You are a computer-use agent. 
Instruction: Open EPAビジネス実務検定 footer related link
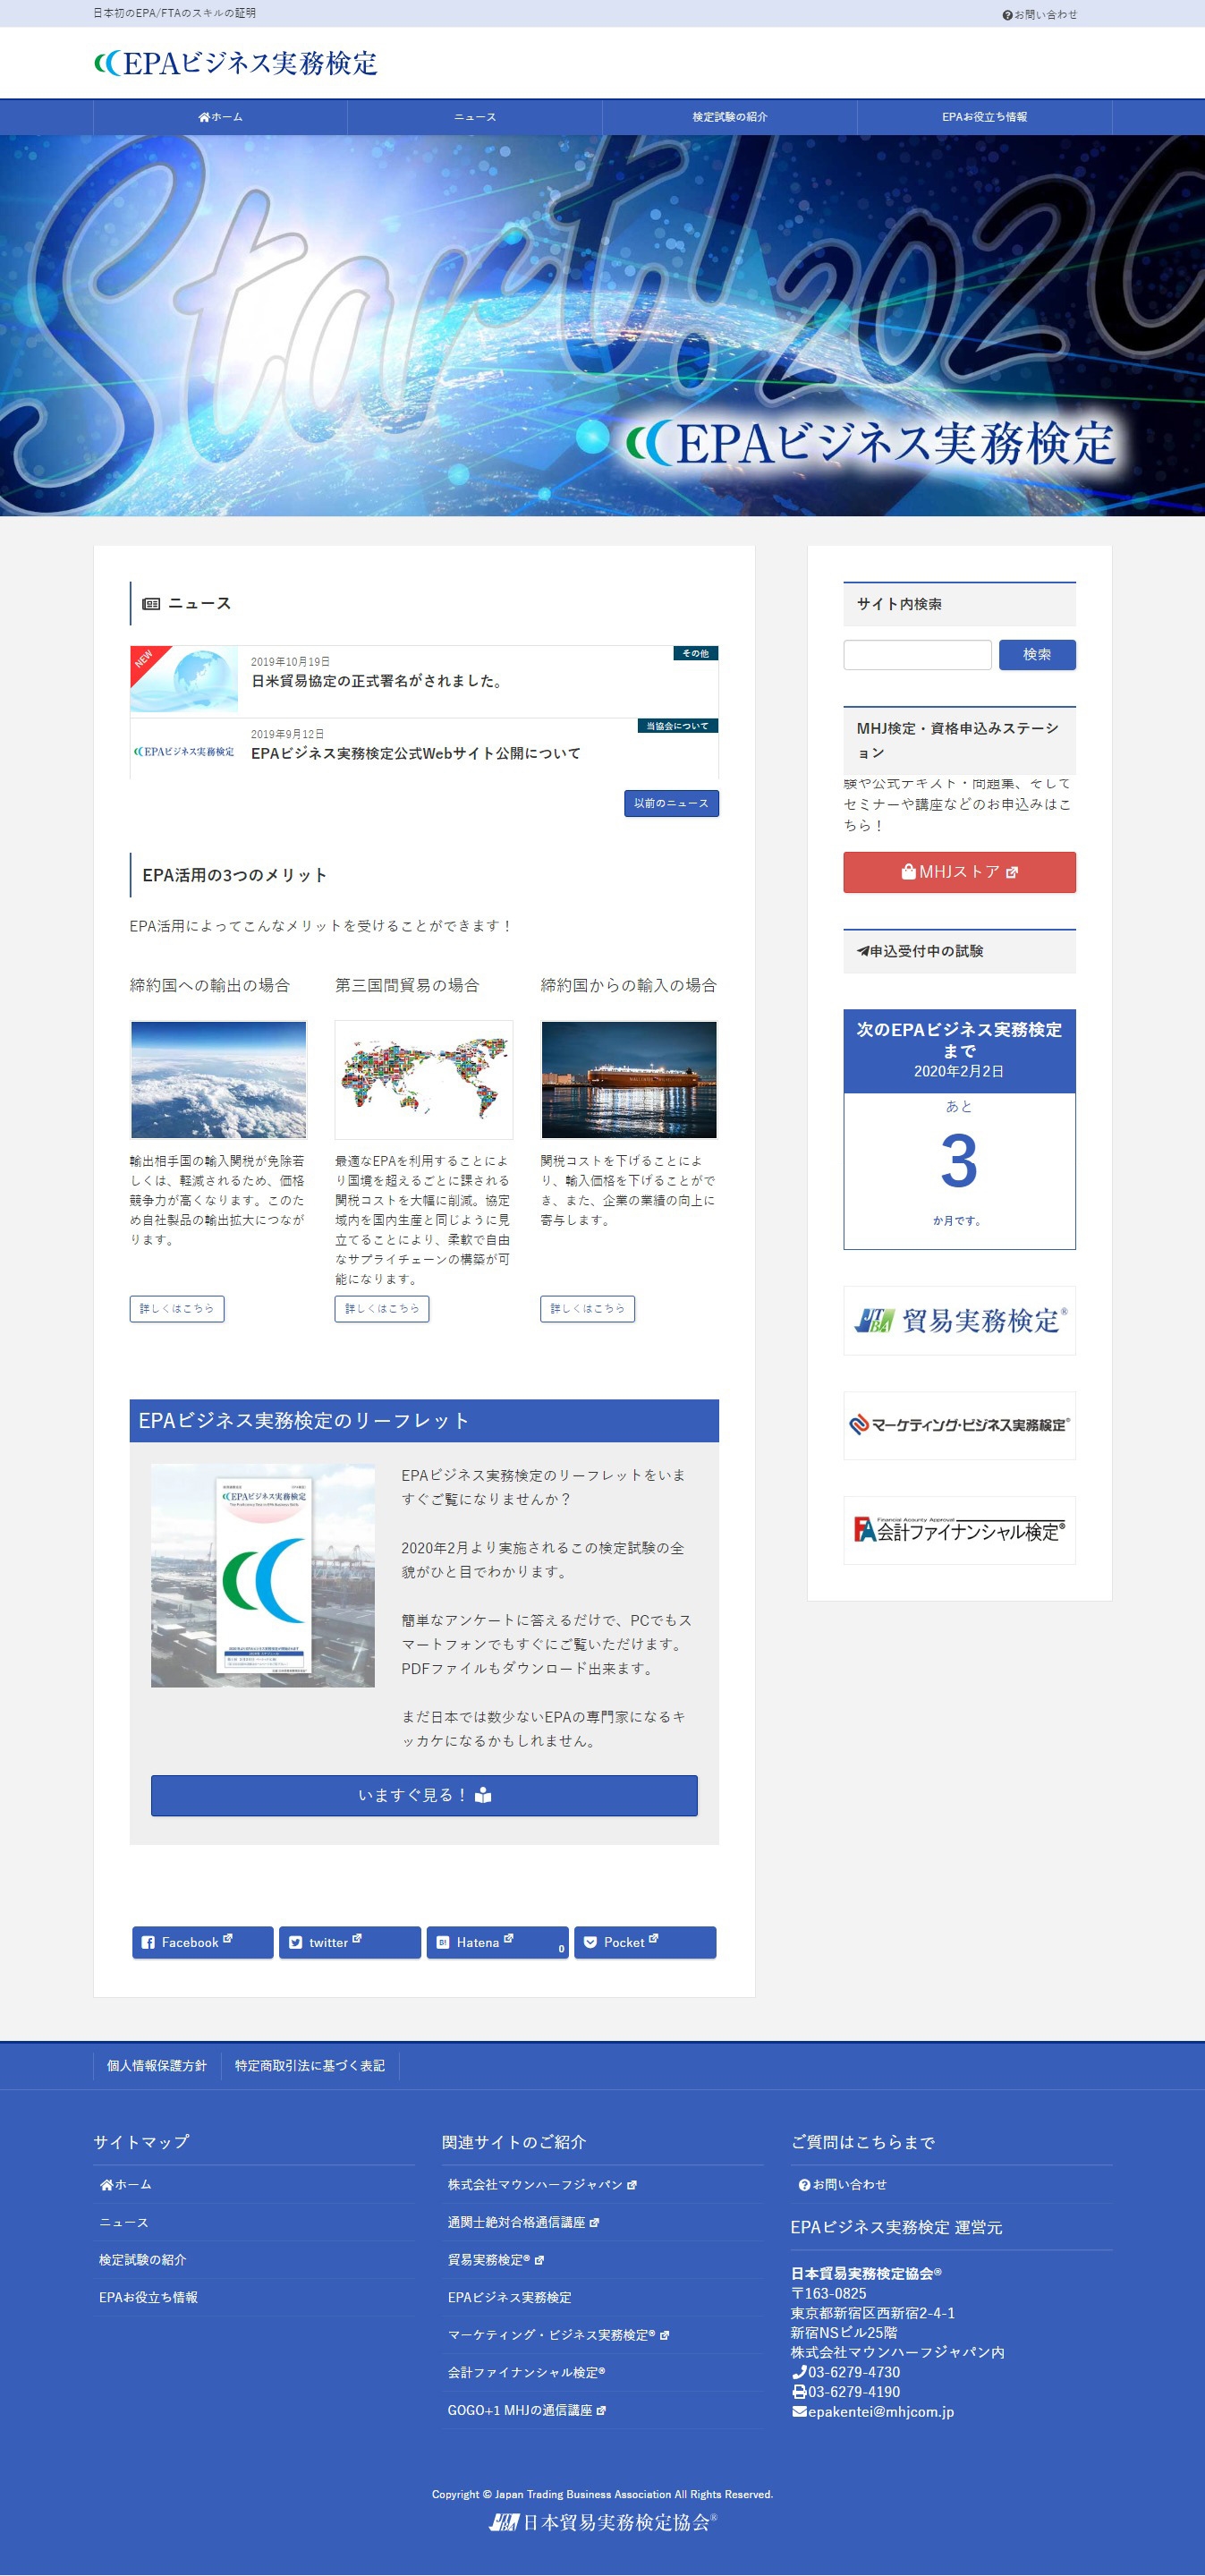click(x=510, y=2297)
